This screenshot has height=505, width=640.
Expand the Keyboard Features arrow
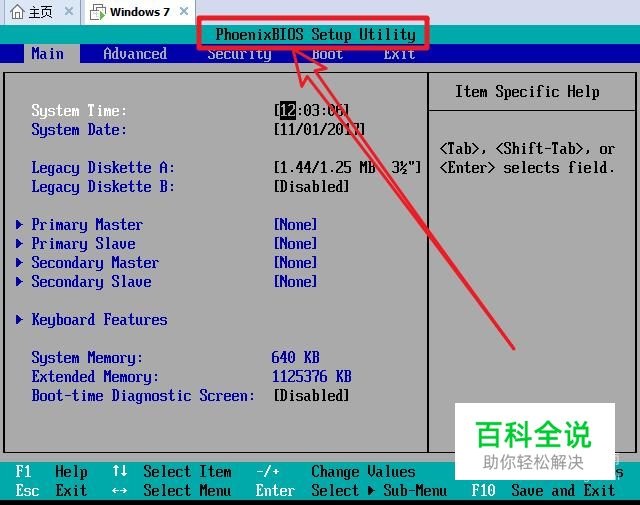19,319
